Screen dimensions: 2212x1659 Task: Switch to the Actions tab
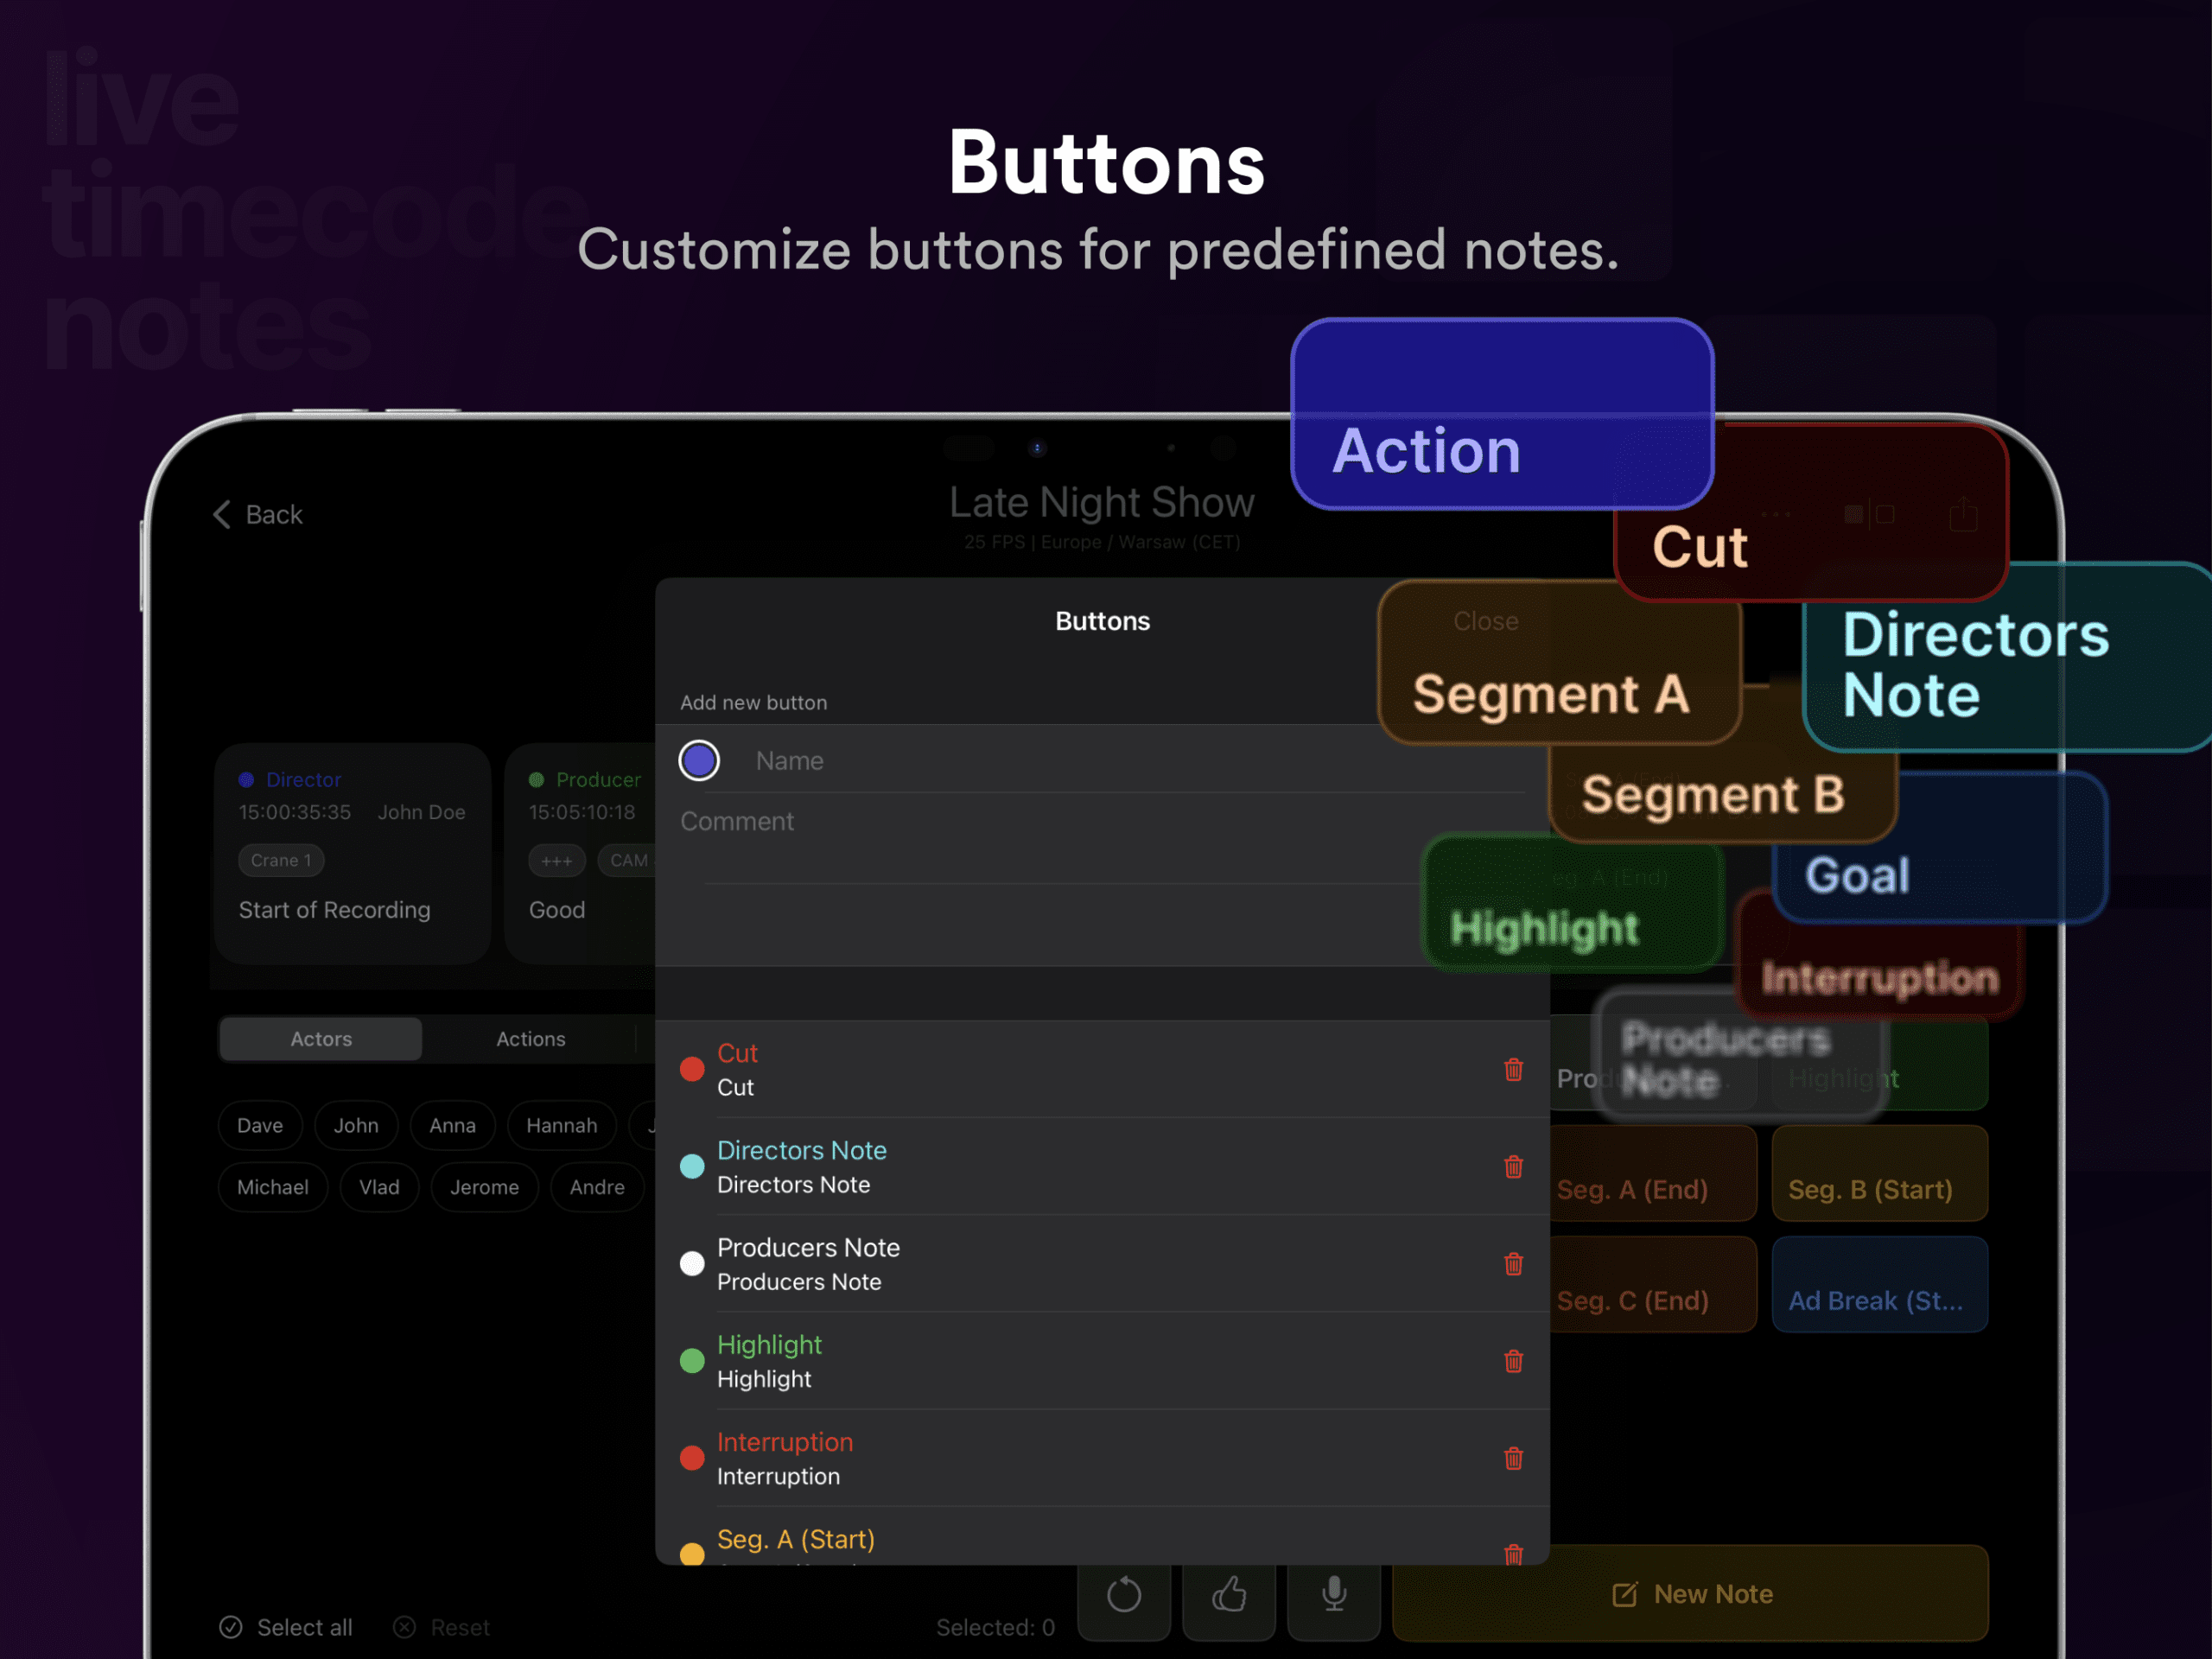click(x=531, y=1038)
